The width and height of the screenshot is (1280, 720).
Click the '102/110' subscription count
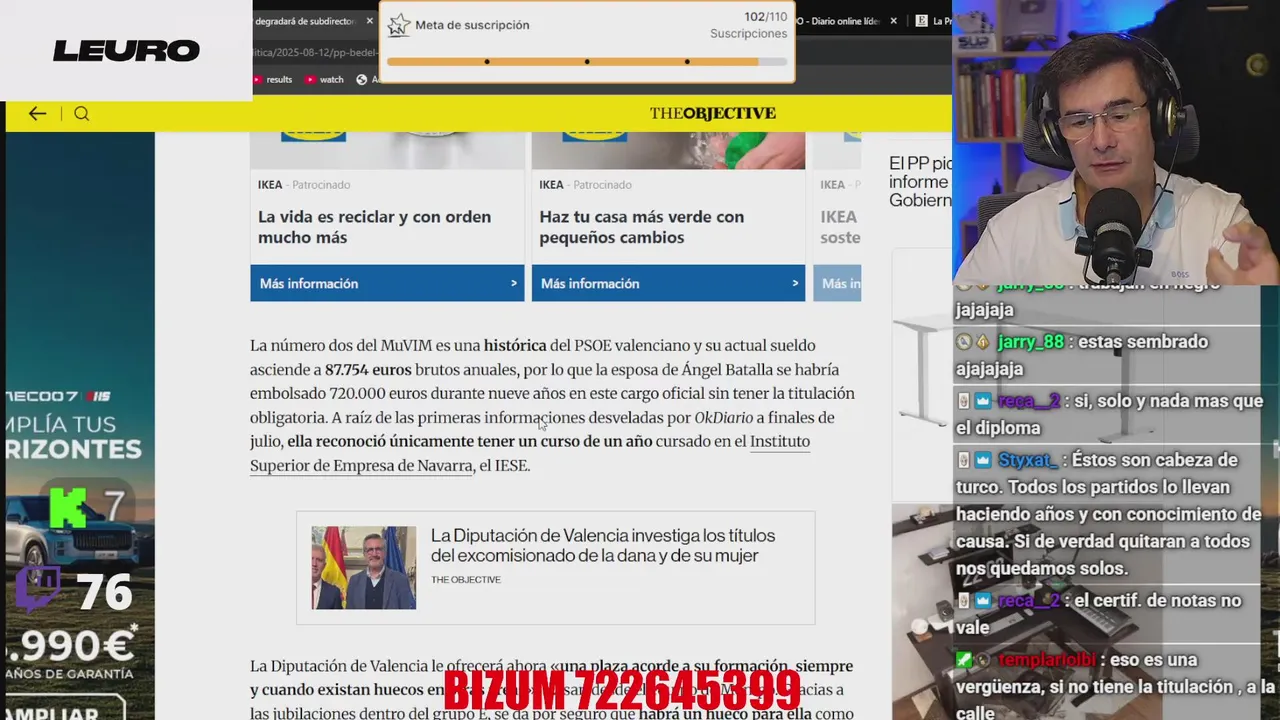765,17
